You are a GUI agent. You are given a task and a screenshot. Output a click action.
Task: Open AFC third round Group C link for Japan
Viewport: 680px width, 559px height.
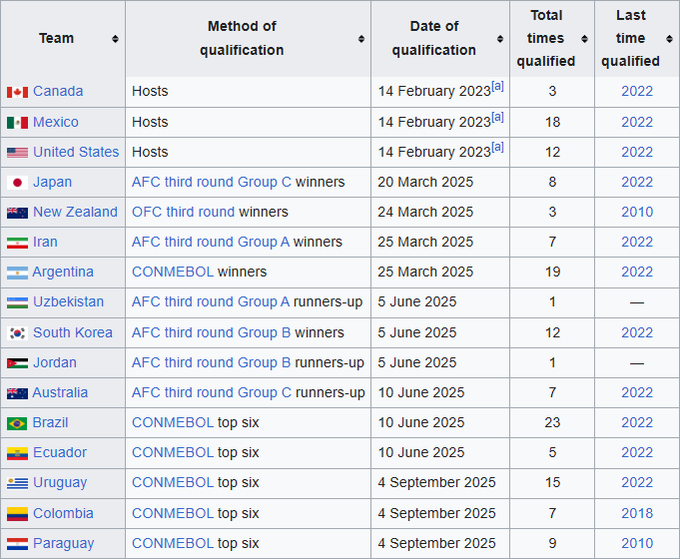coord(211,182)
